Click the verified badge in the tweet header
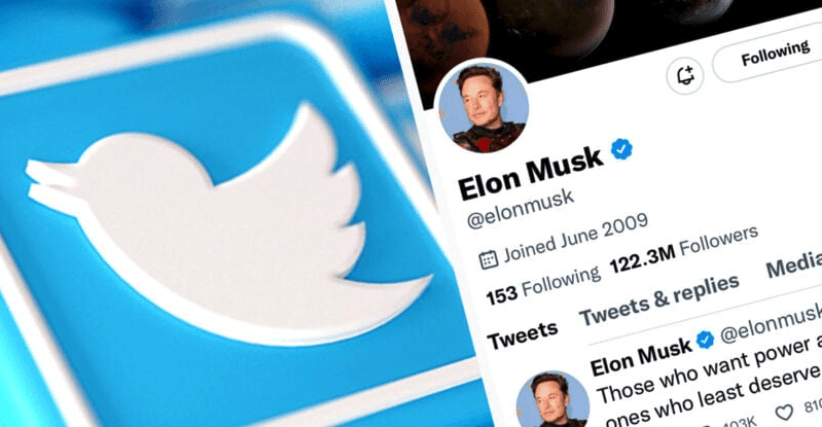This screenshot has height=427, width=822. [x=705, y=340]
